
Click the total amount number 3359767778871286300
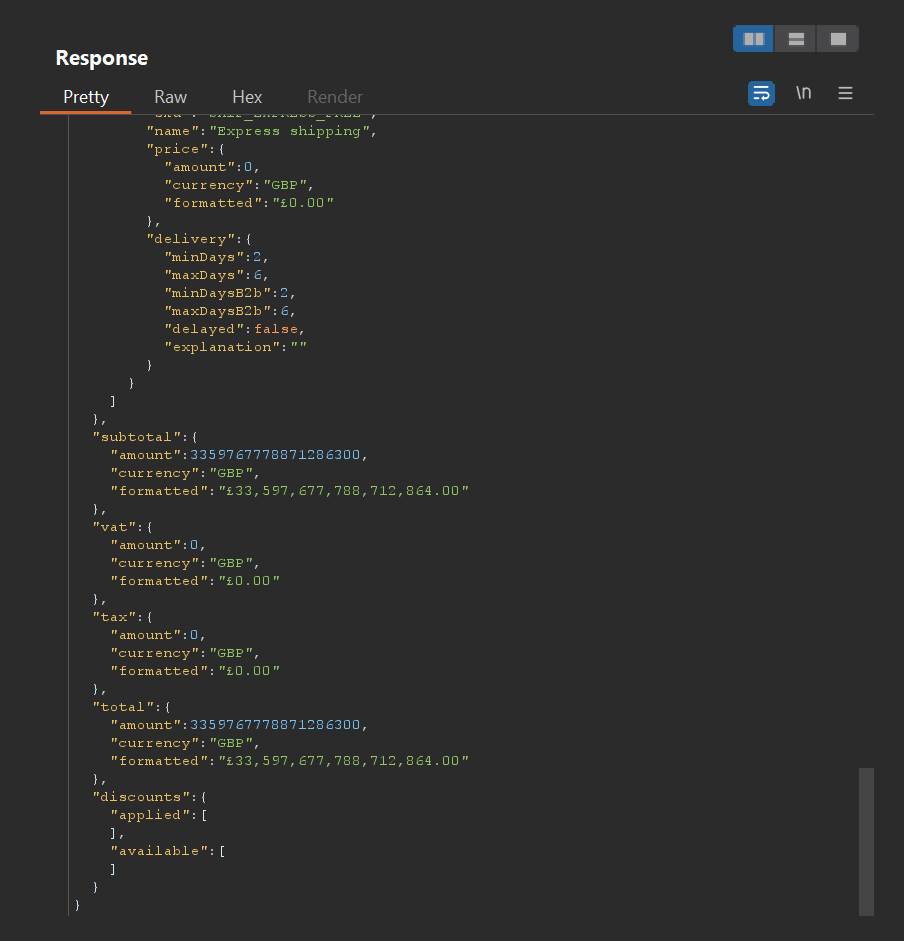point(275,725)
